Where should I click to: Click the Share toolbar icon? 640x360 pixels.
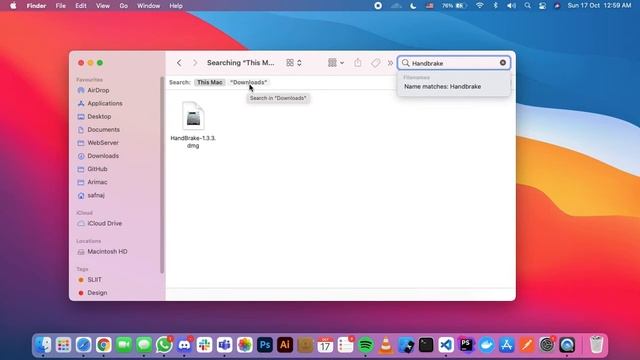point(358,63)
